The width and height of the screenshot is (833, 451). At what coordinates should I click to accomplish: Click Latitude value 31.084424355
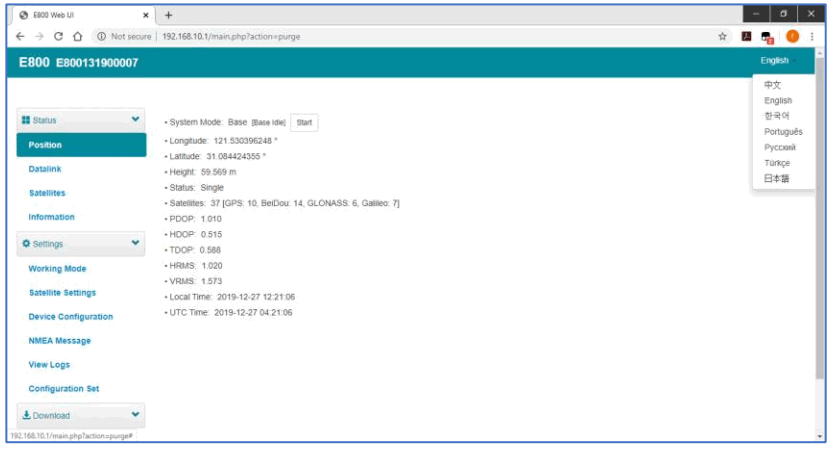[236, 156]
